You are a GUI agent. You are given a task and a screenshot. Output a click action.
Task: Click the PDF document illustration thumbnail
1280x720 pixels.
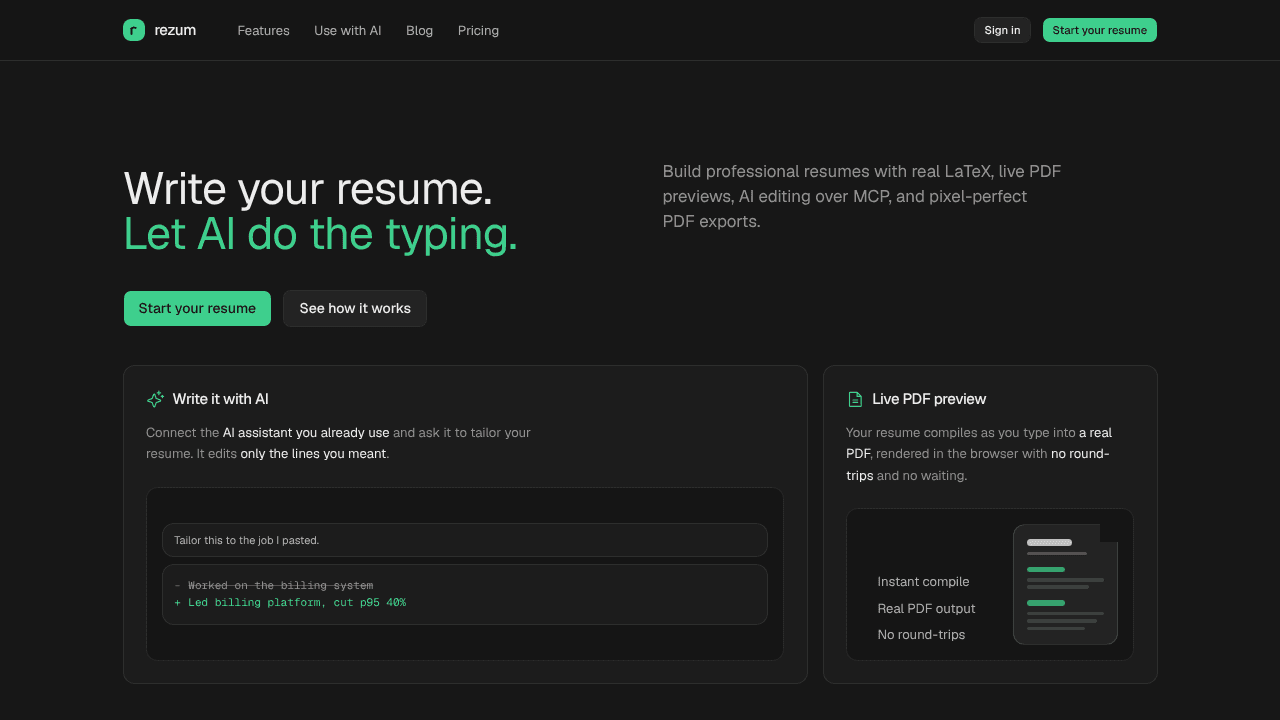tap(1066, 584)
